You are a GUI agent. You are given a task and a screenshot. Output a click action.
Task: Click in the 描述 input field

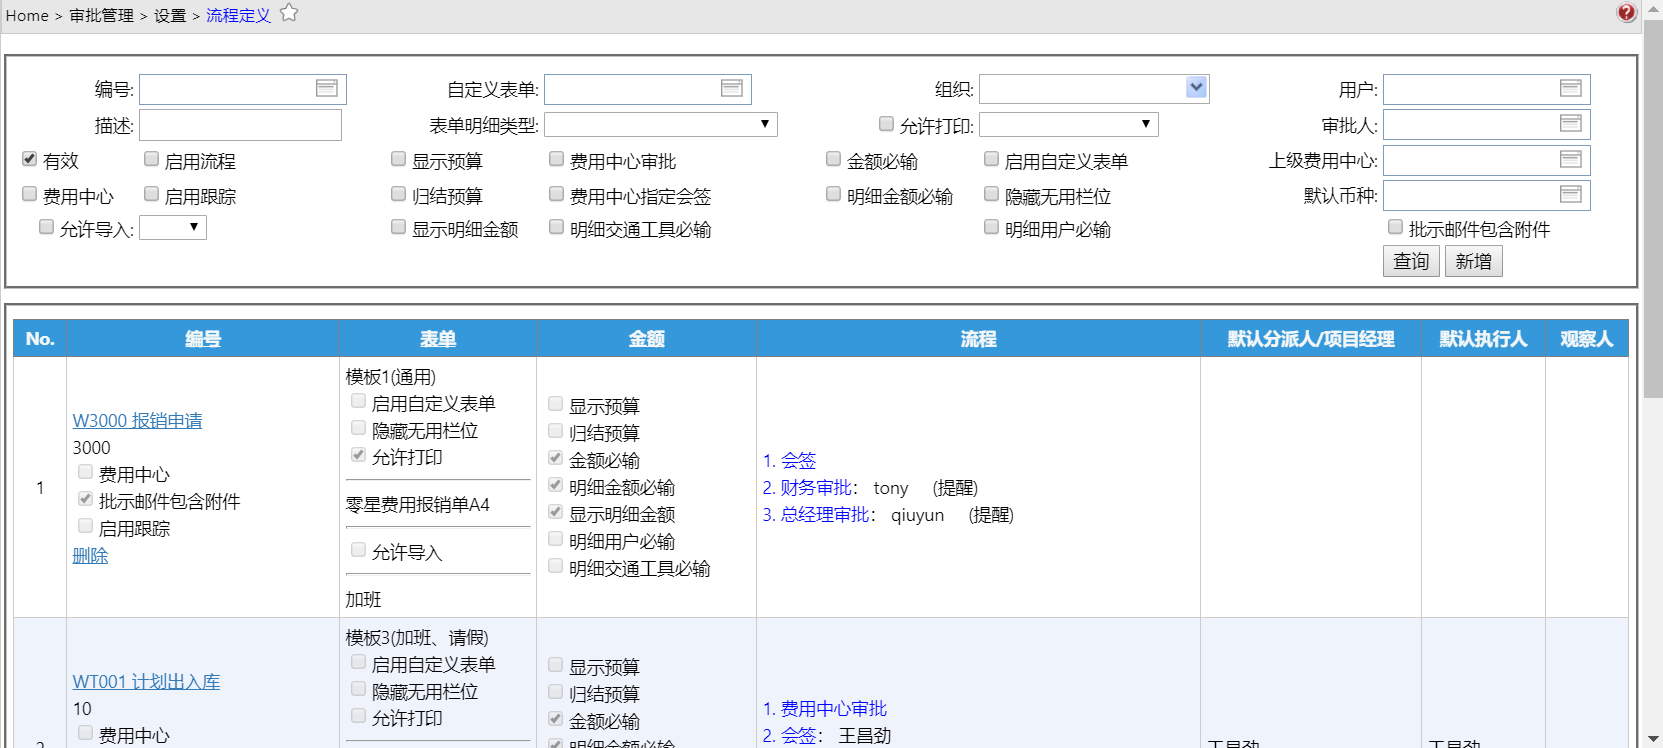240,125
